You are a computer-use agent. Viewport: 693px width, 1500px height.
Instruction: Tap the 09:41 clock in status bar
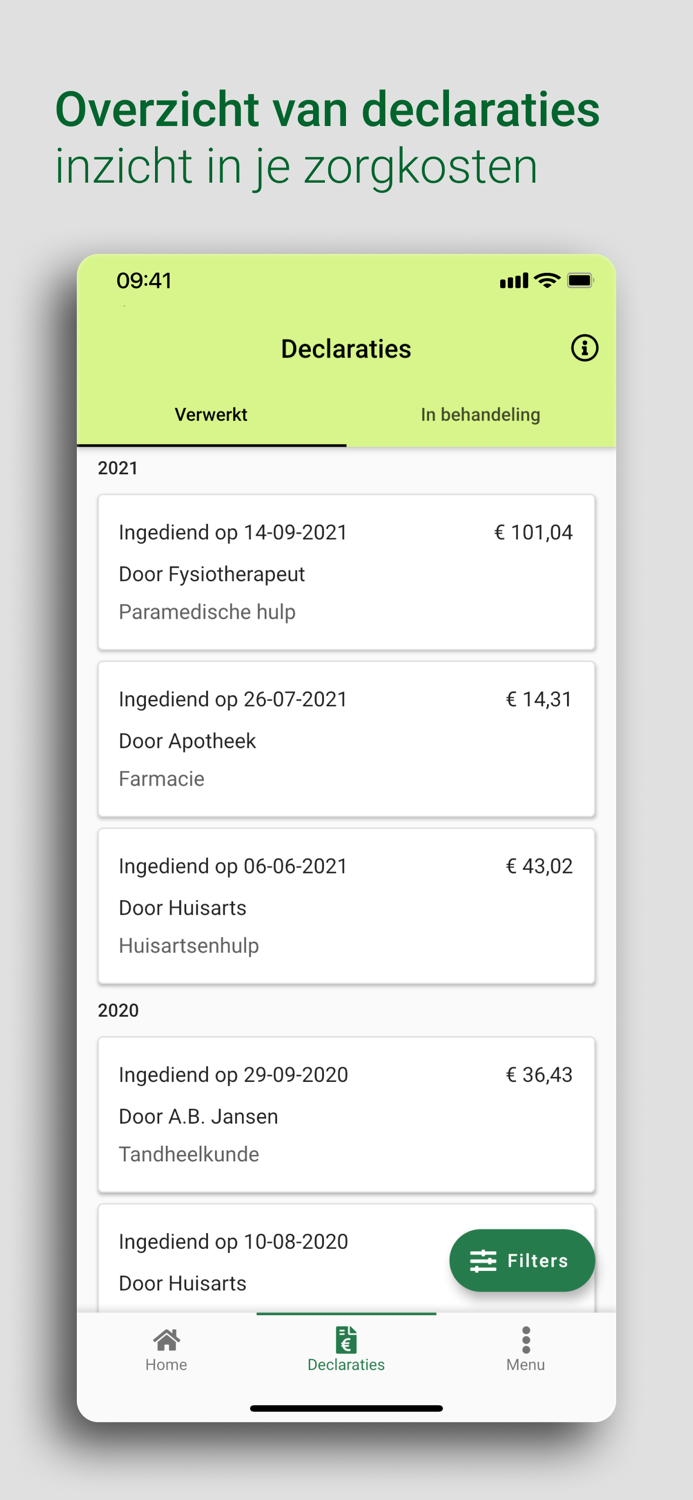144,281
